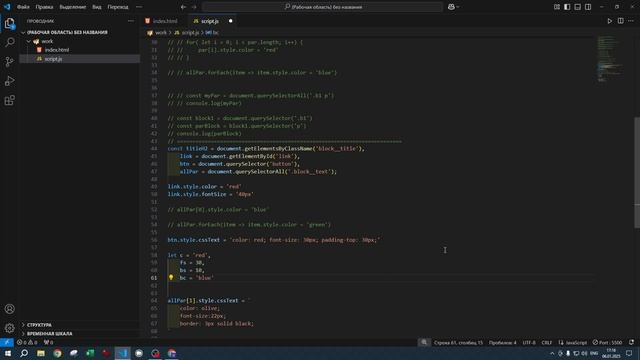Toggle primary sidebar visibility
The height and width of the screenshot is (360, 640).
click(x=567, y=7)
